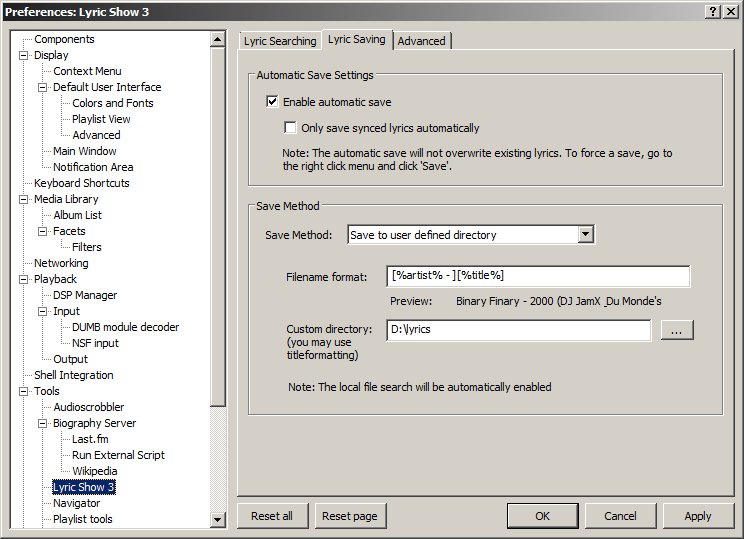The image size is (744, 539).
Task: Apply the preference changes
Action: [697, 516]
